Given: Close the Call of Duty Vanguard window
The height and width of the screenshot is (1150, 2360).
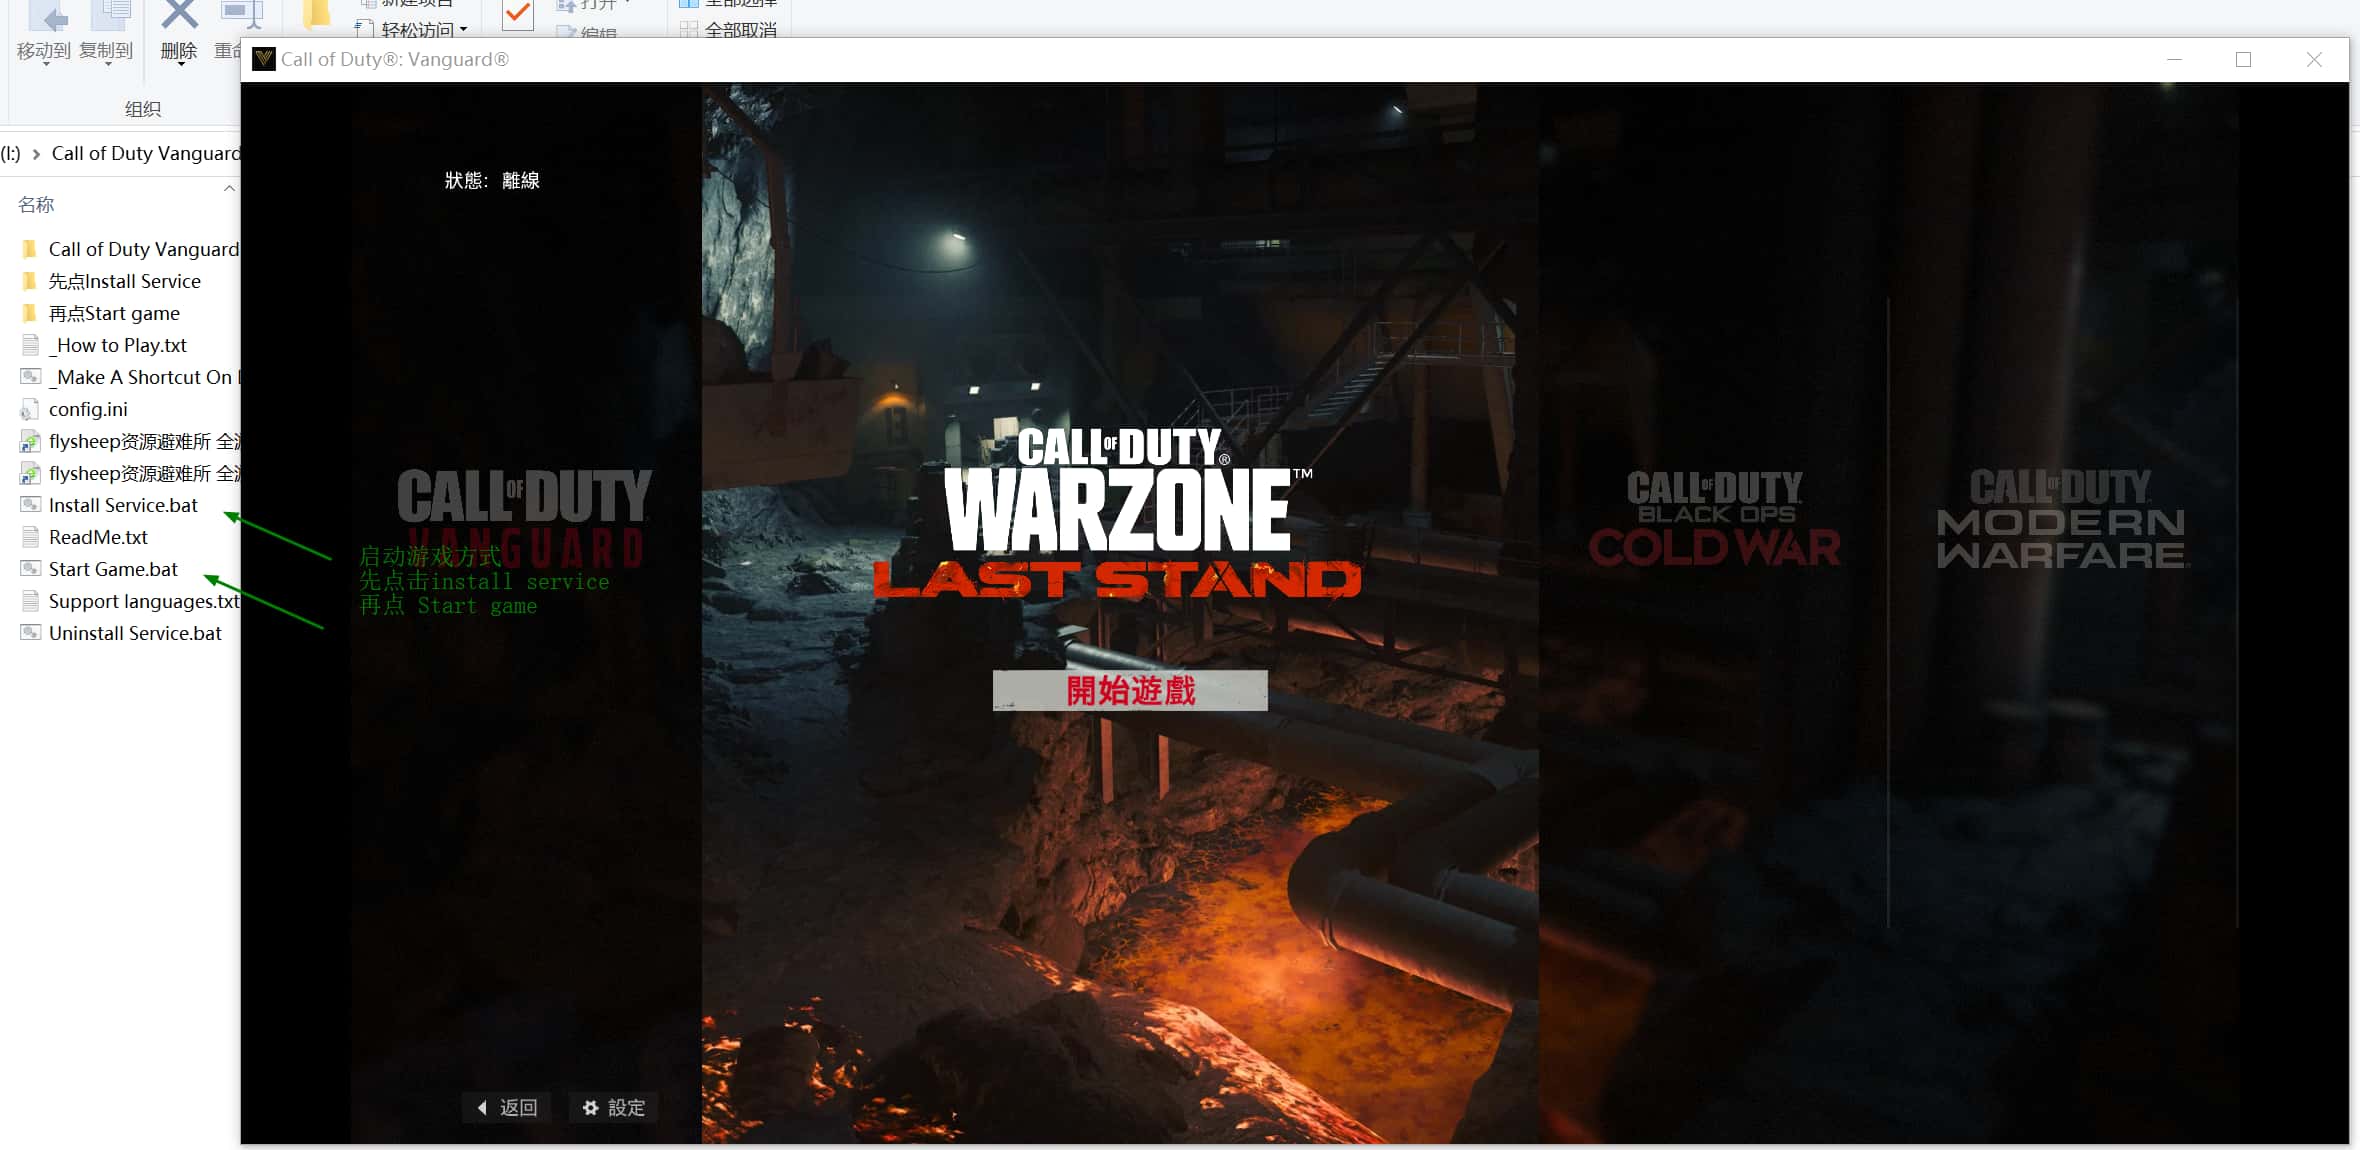Looking at the screenshot, I should tap(2314, 59).
